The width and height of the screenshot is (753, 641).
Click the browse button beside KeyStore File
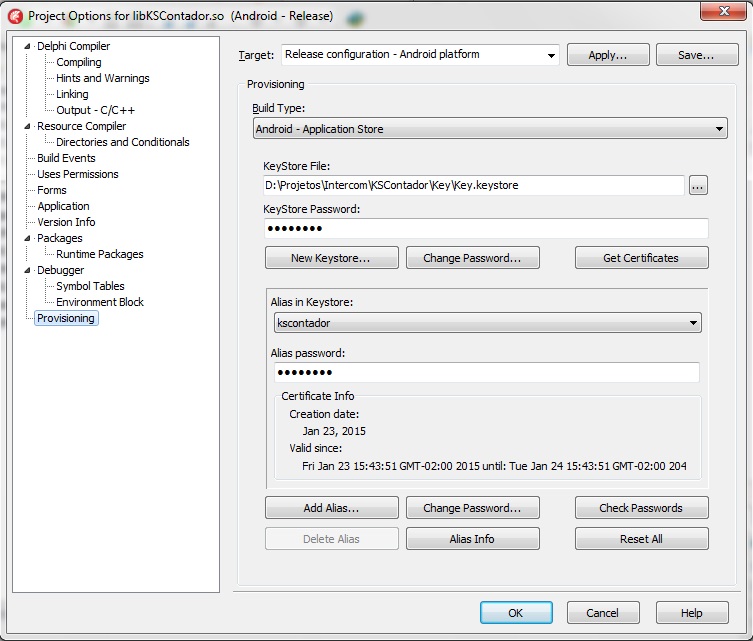[698, 185]
